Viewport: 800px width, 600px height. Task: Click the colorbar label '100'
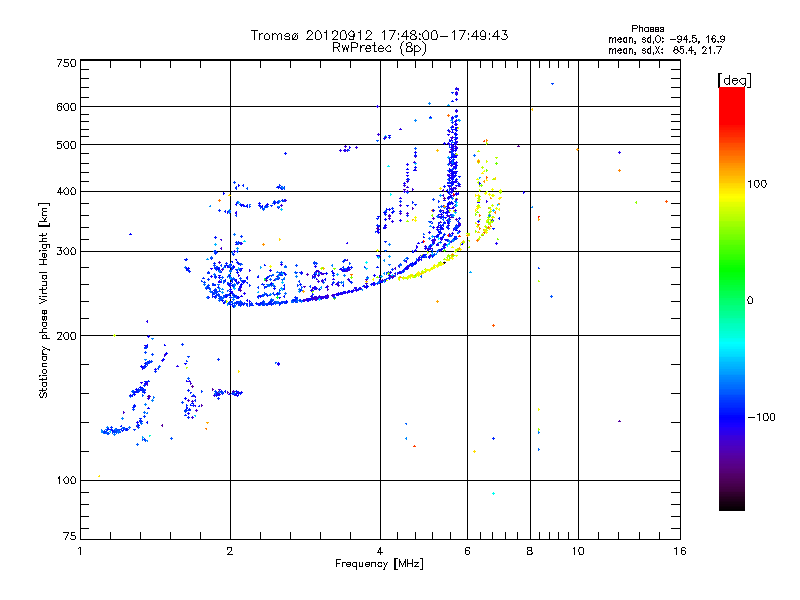[757, 184]
